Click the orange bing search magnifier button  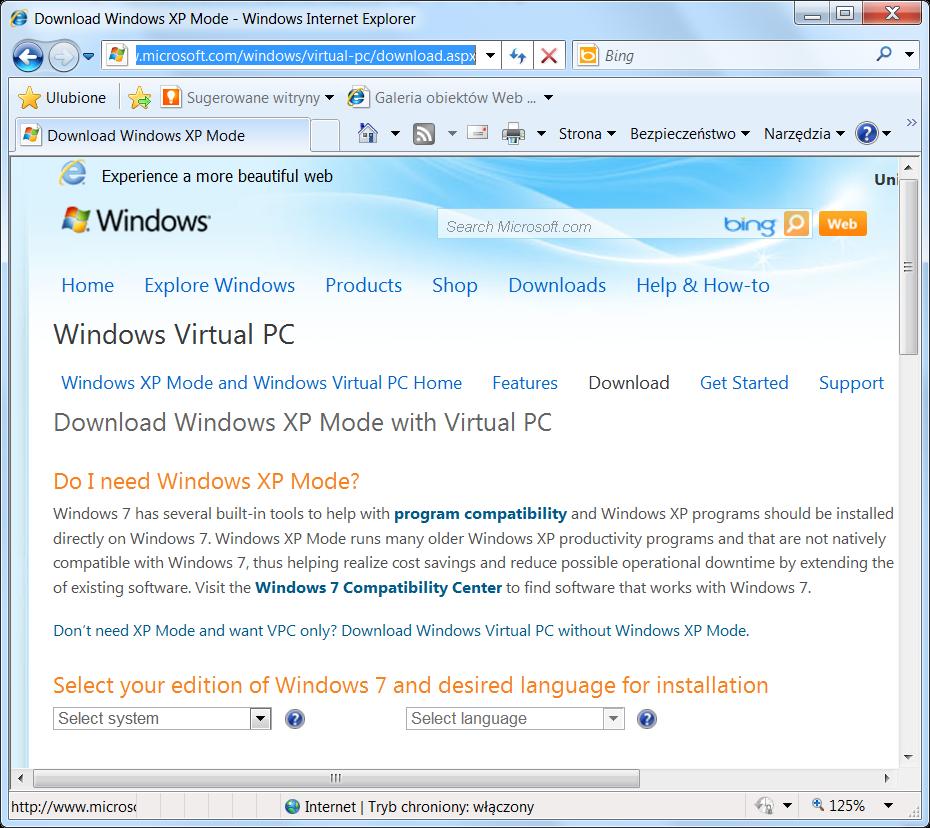click(796, 224)
